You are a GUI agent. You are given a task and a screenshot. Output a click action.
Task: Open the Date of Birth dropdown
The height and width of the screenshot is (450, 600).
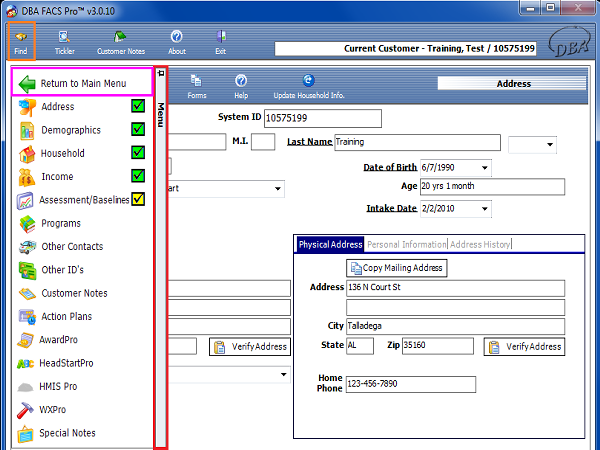coord(484,168)
